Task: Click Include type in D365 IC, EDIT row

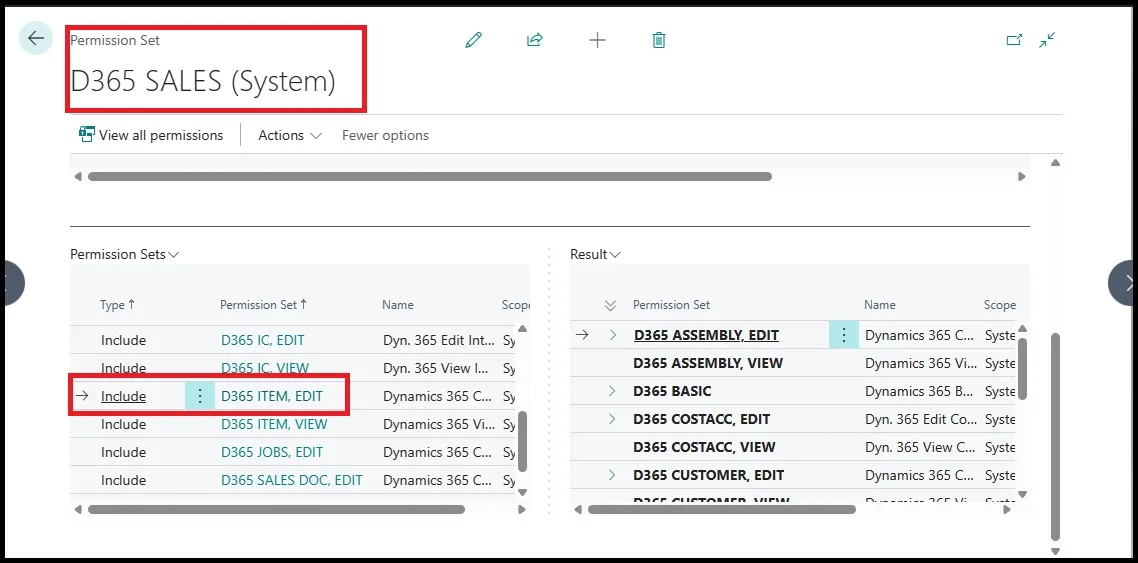Action: (x=123, y=340)
